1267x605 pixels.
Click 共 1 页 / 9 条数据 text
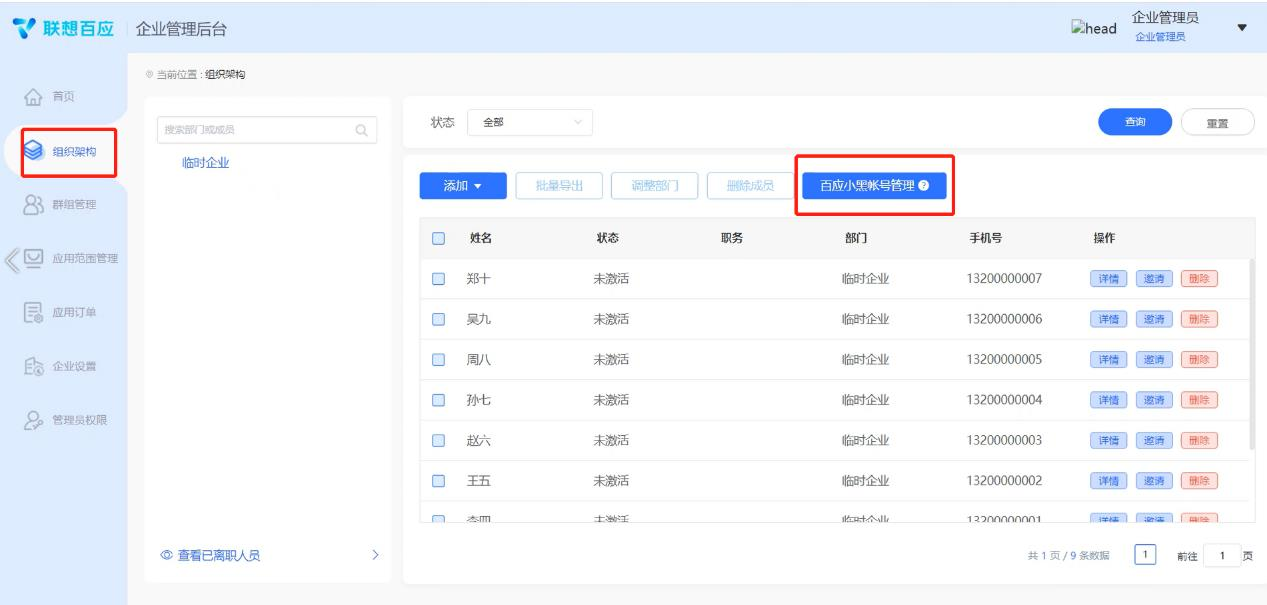(1068, 556)
